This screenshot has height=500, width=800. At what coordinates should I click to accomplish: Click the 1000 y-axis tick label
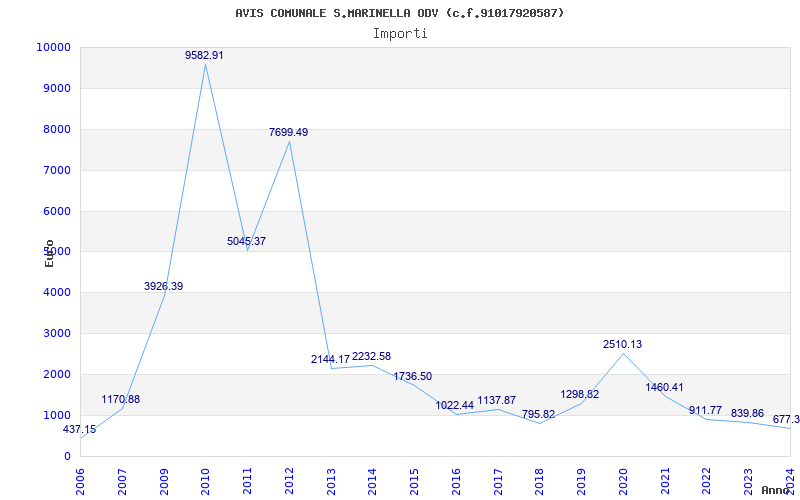[x=56, y=415]
